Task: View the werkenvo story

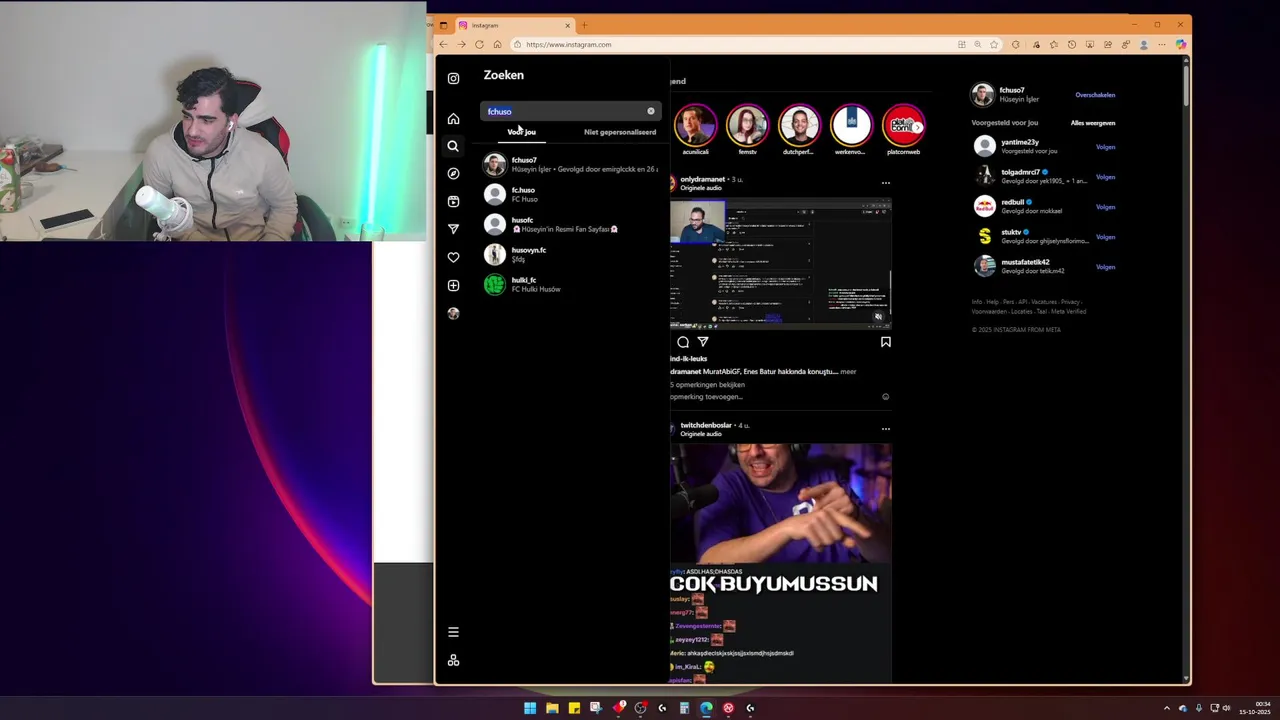Action: pos(851,126)
